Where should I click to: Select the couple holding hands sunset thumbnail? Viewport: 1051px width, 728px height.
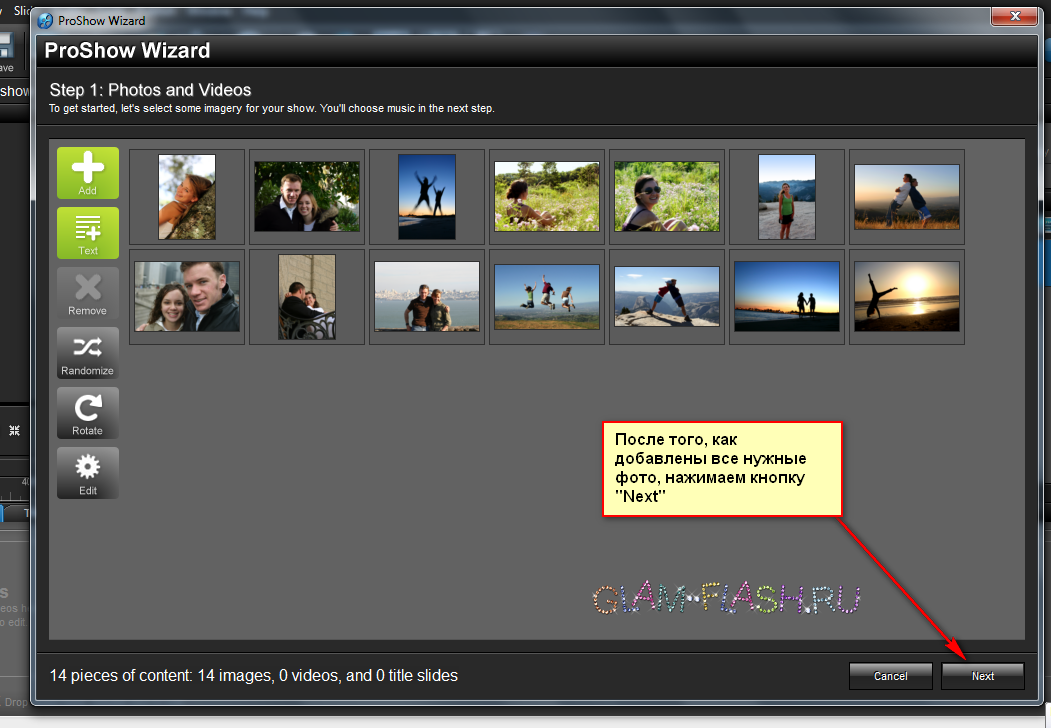pyautogui.click(x=787, y=297)
